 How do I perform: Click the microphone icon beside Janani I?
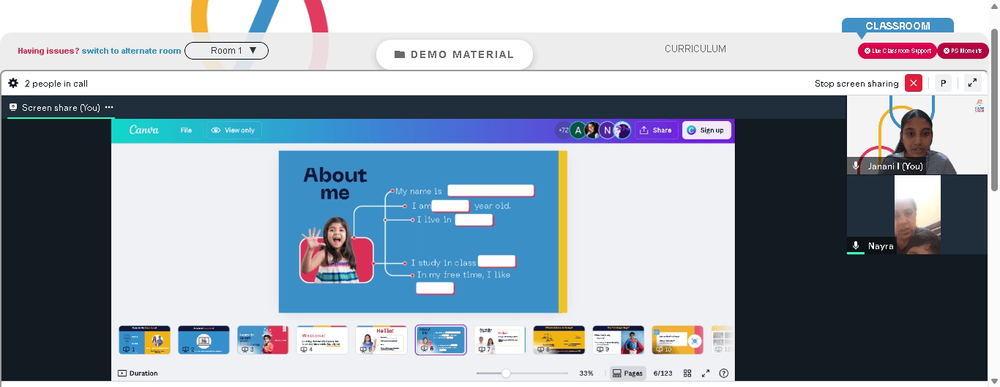pyautogui.click(x=856, y=166)
